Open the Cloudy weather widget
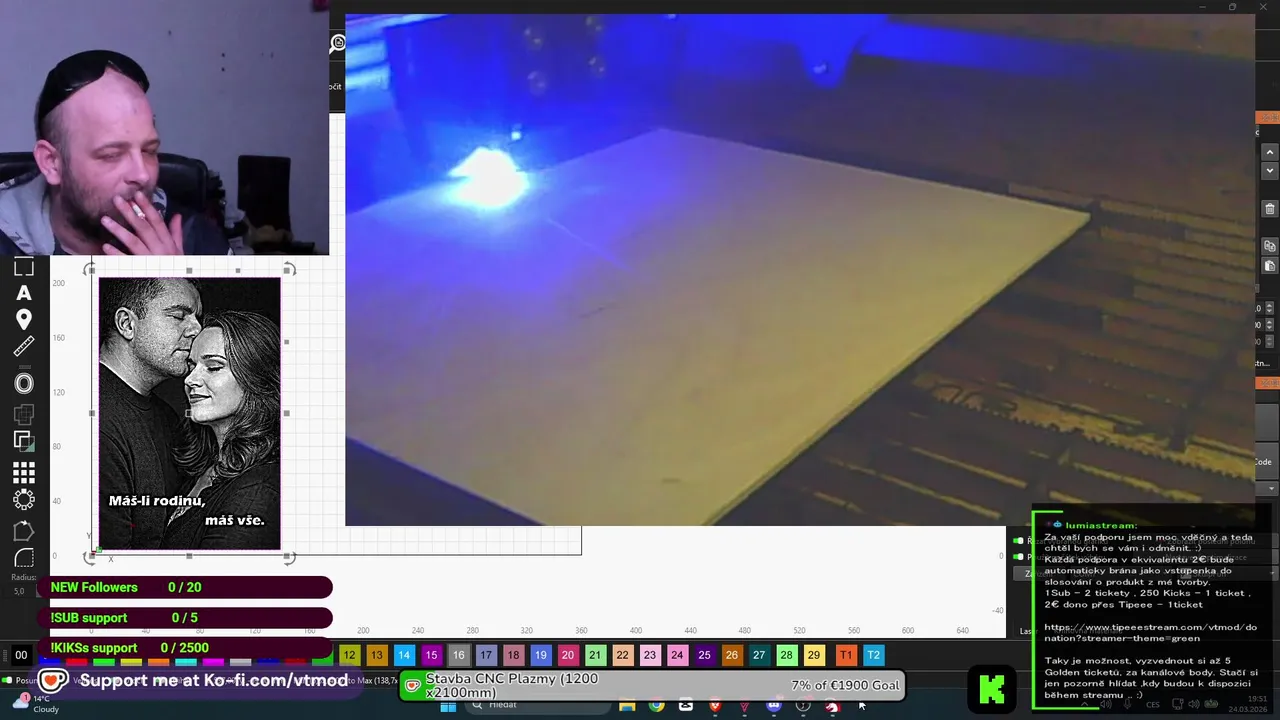Screen dimensions: 1280x720 coord(35,704)
